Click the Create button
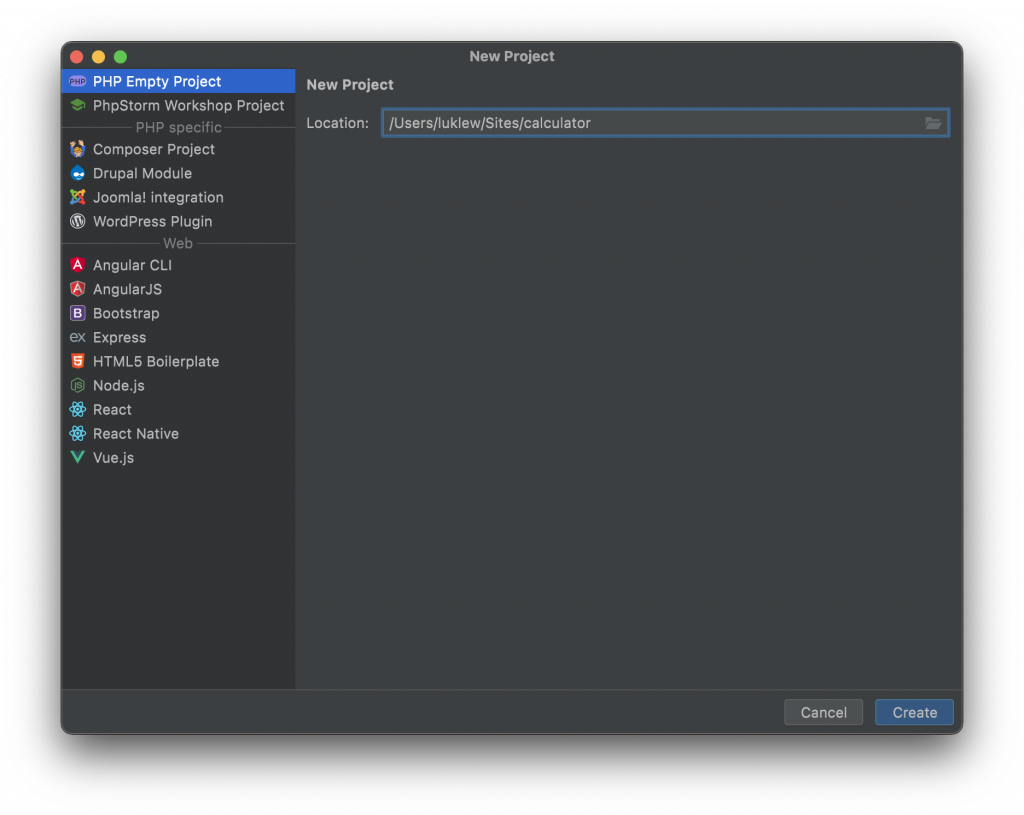Screen dimensions: 1024x815 (914, 712)
